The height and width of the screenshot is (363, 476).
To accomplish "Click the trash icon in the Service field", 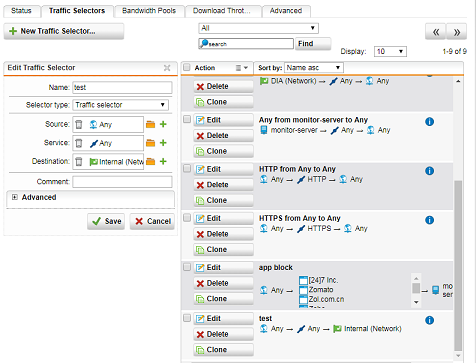I will click(x=79, y=143).
